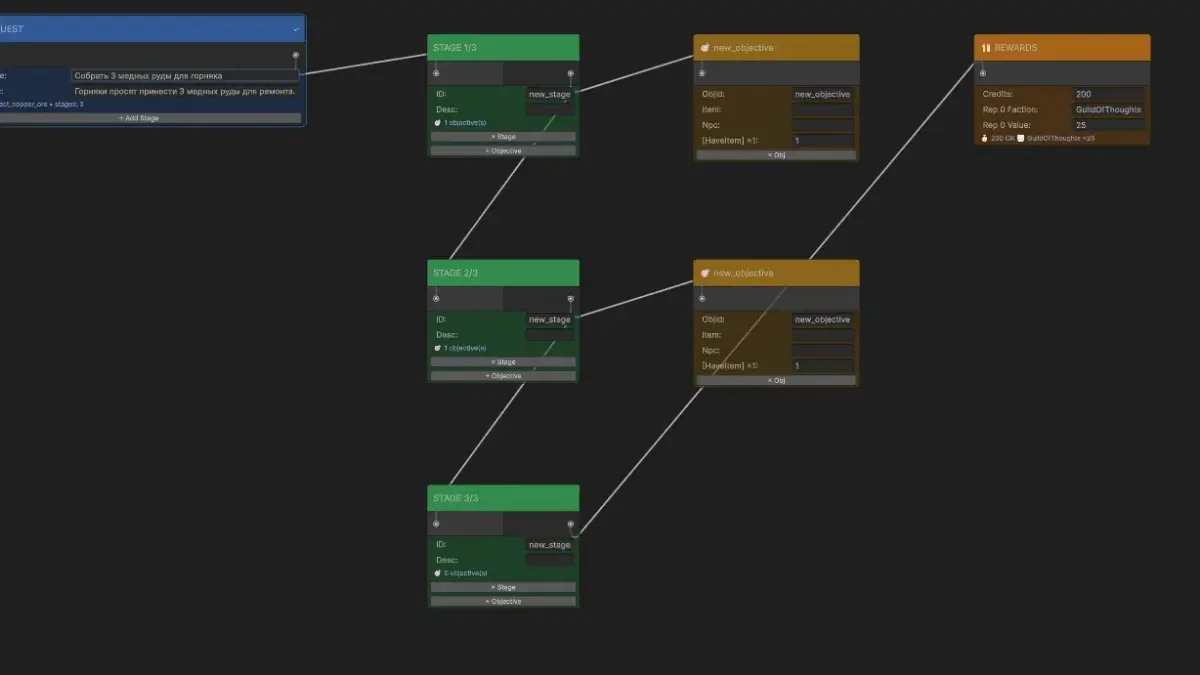This screenshot has height=675, width=1200.
Task: Click the Credits field showing 200
Action: 1108,94
